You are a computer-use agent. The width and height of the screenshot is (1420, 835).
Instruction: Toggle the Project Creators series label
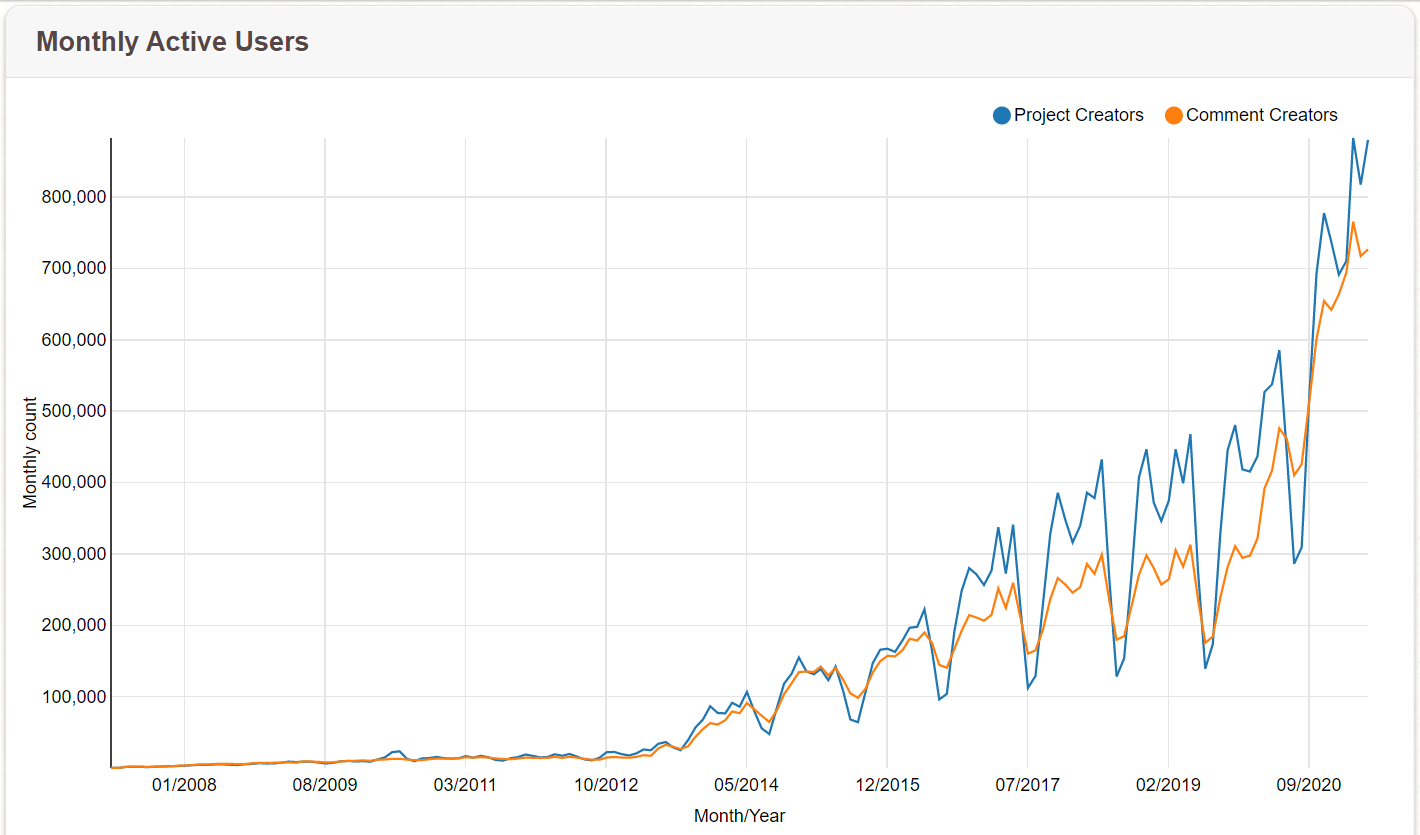pyautogui.click(x=1078, y=115)
